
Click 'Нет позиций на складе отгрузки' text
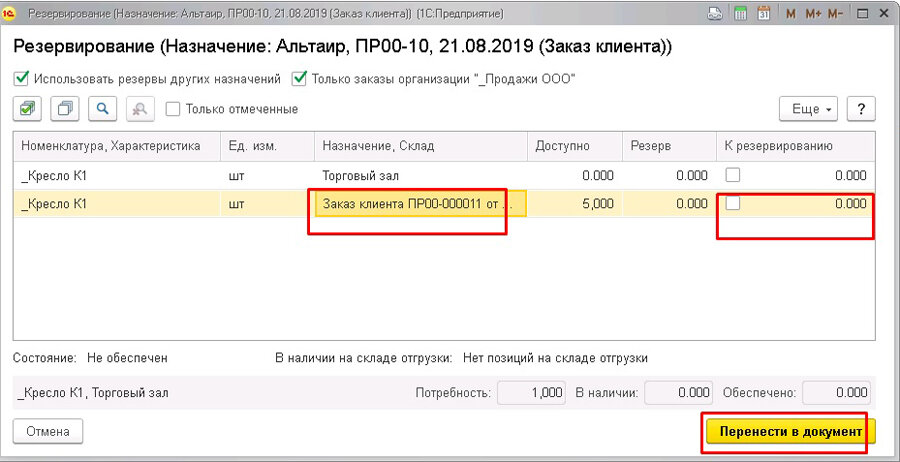click(x=556, y=358)
